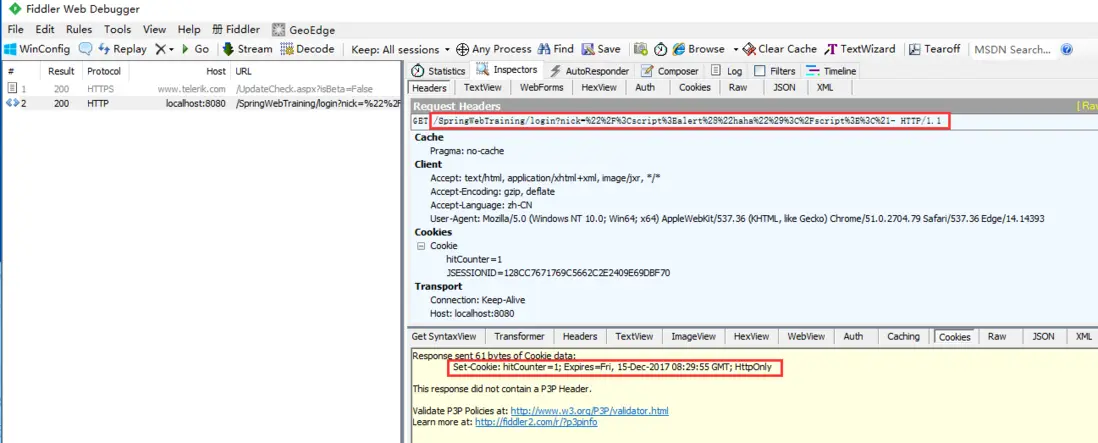
Task: Click Host: localhost:8080 header line
Action: pyautogui.click(x=472, y=314)
